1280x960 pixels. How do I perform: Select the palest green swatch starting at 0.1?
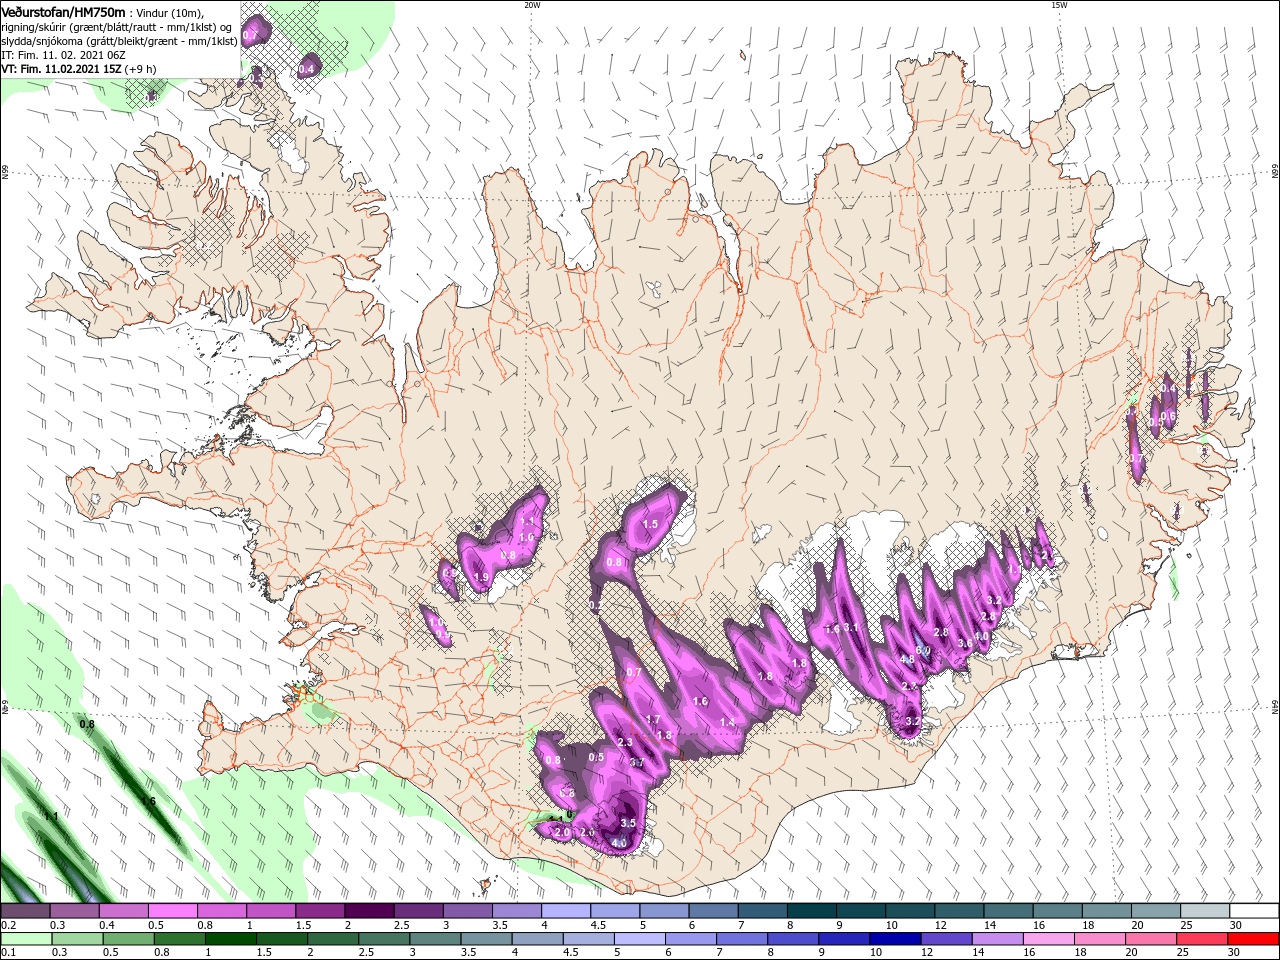tap(25, 939)
